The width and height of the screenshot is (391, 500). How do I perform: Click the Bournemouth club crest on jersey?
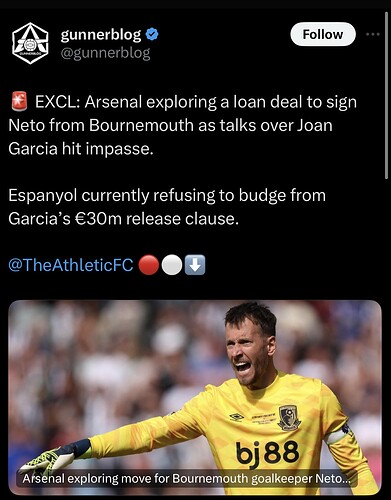point(289,417)
